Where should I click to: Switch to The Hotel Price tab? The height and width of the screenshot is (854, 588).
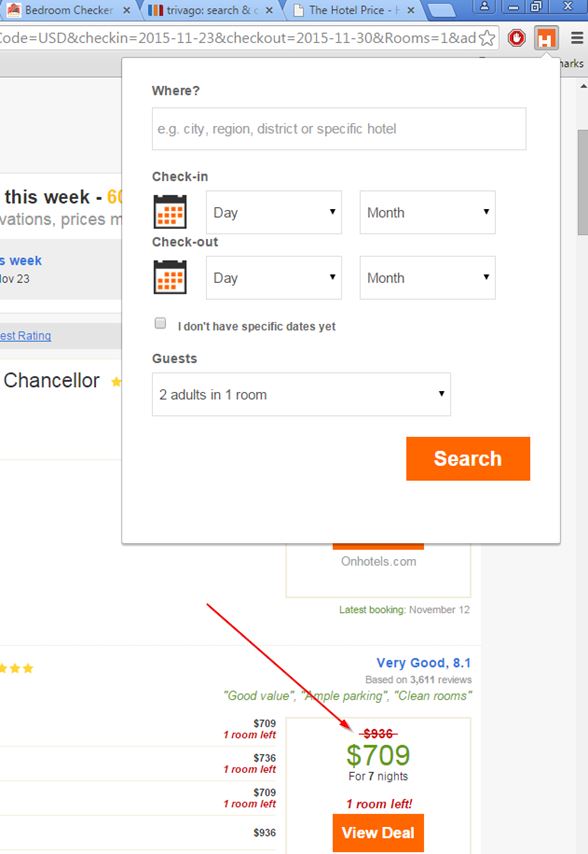(353, 10)
